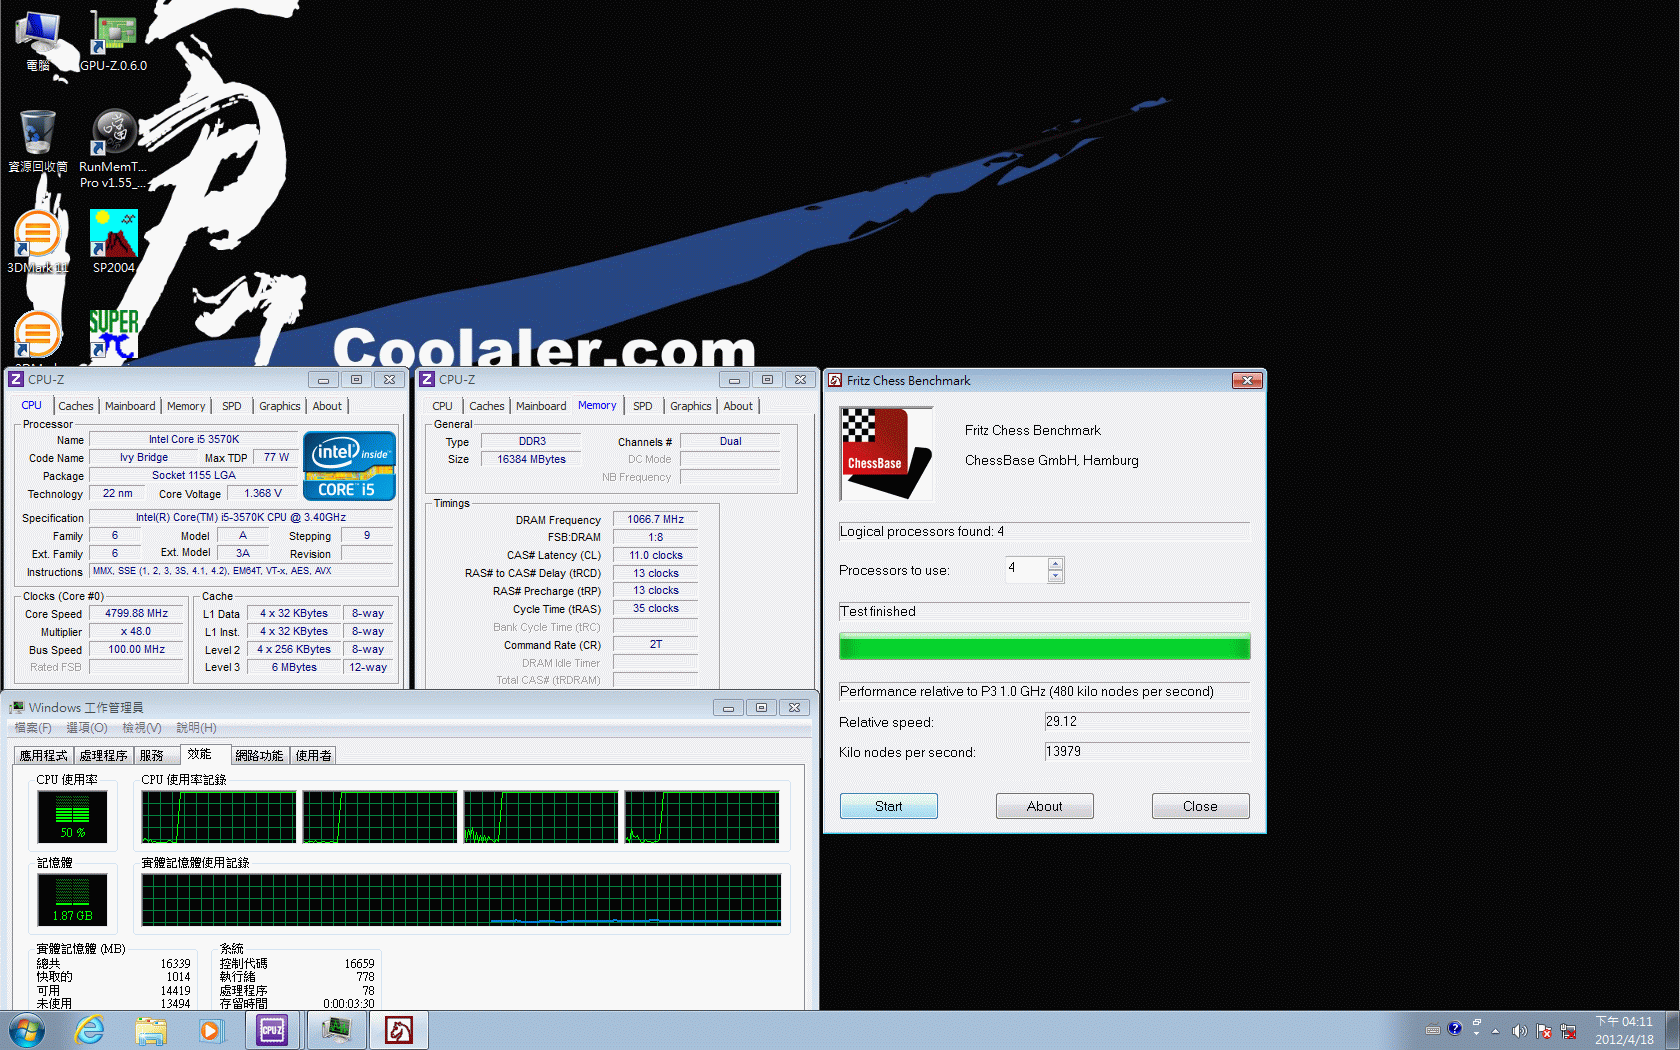The image size is (1680, 1050).
Task: Click Kilo nodes per second value 13979
Action: (1147, 752)
